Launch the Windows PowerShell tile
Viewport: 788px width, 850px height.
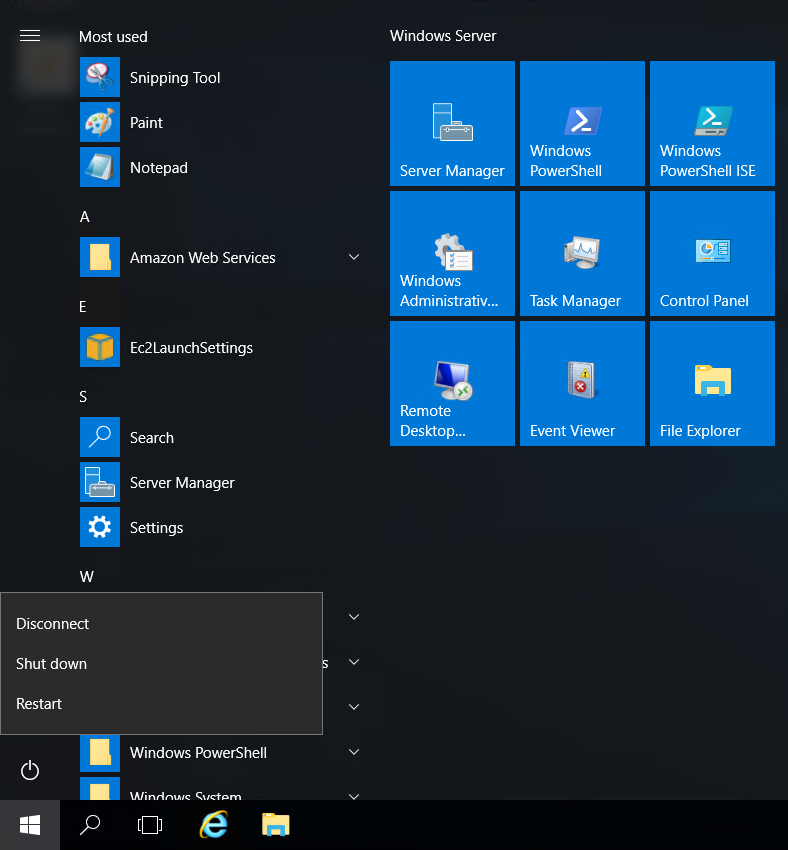pyautogui.click(x=582, y=123)
